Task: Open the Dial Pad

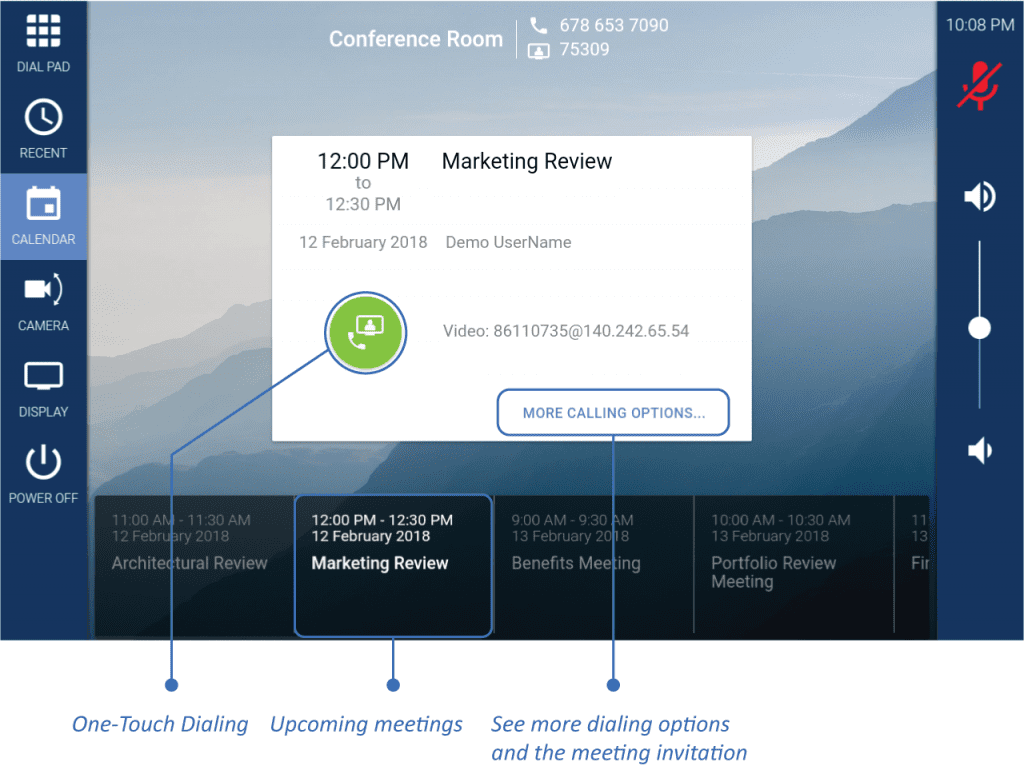Action: [43, 44]
